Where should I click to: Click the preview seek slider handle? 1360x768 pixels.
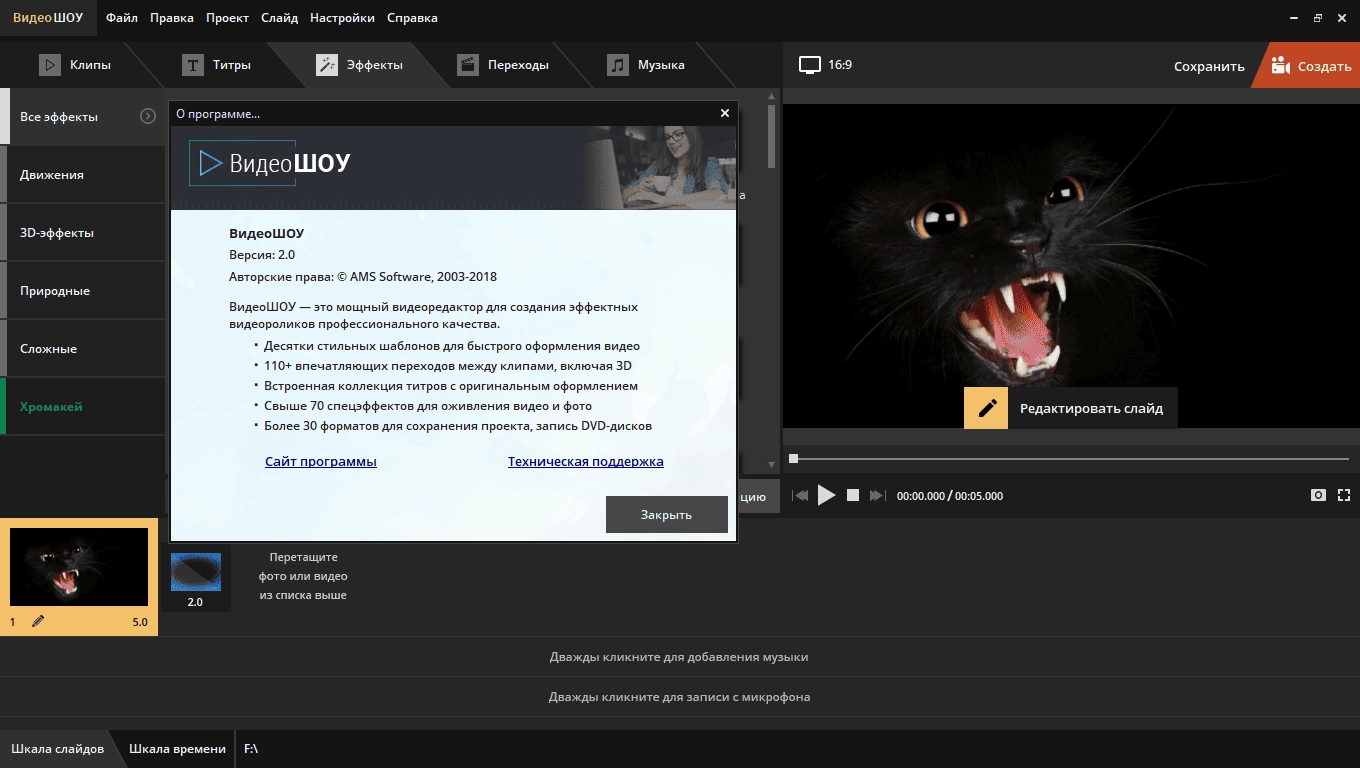(x=794, y=459)
